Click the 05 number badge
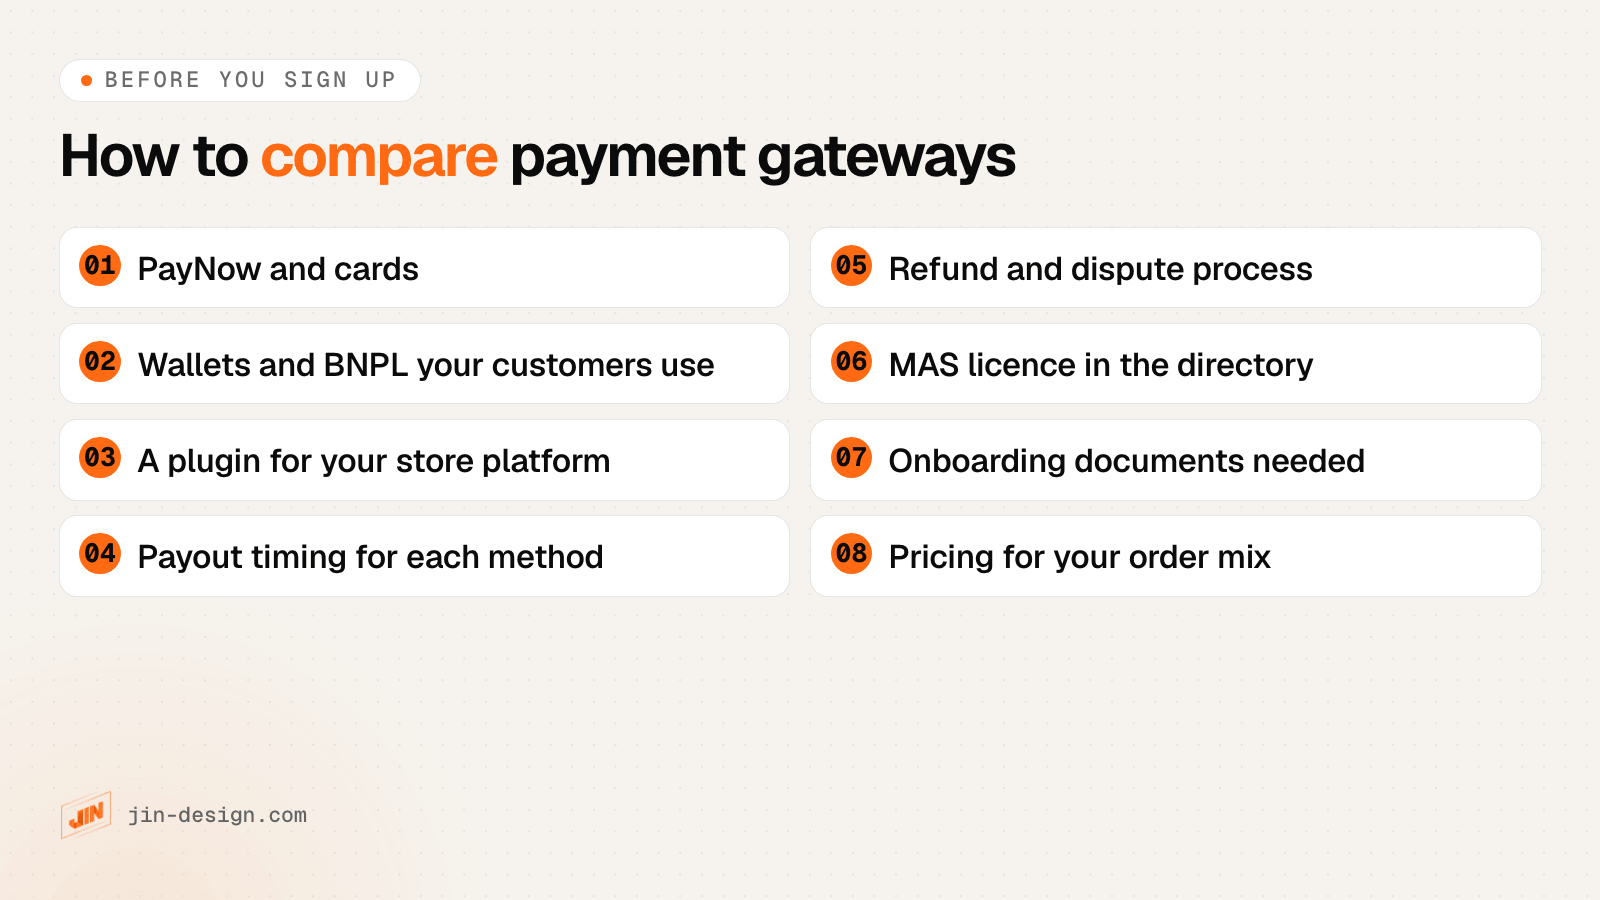 pyautogui.click(x=851, y=266)
